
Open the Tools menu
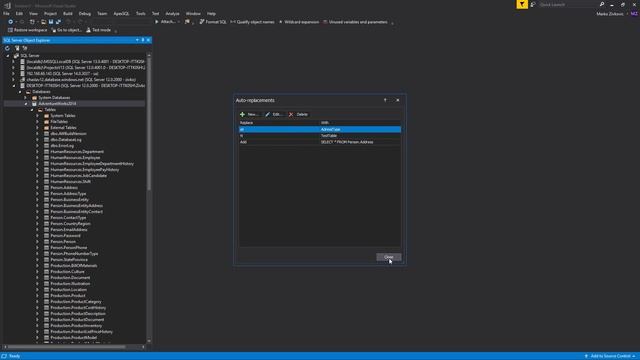point(140,13)
